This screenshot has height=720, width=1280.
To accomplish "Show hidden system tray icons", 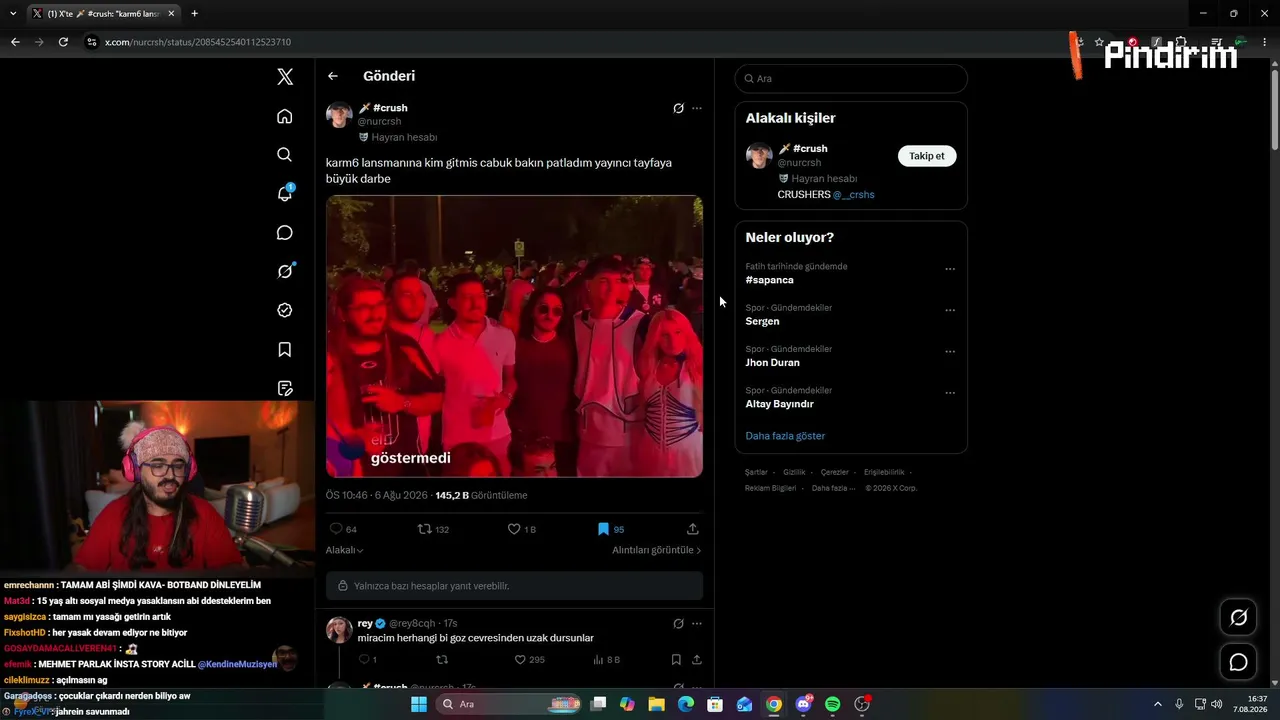I will pos(1158,704).
